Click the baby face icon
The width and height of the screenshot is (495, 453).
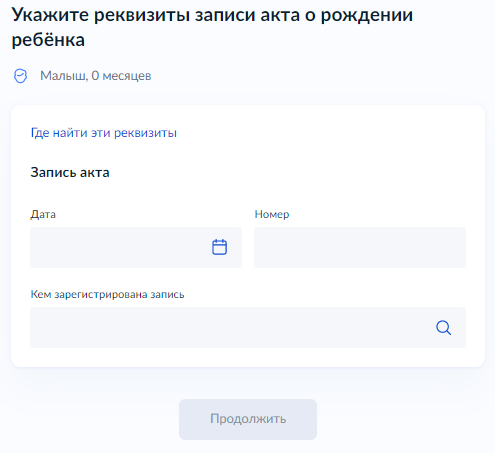(x=20, y=76)
